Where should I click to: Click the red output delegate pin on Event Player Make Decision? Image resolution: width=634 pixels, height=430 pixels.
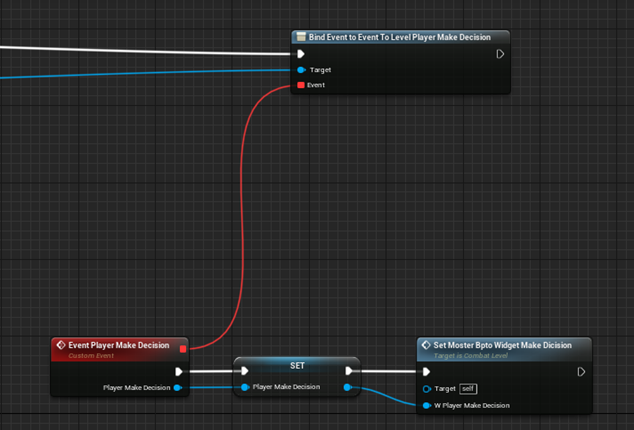[183, 349]
